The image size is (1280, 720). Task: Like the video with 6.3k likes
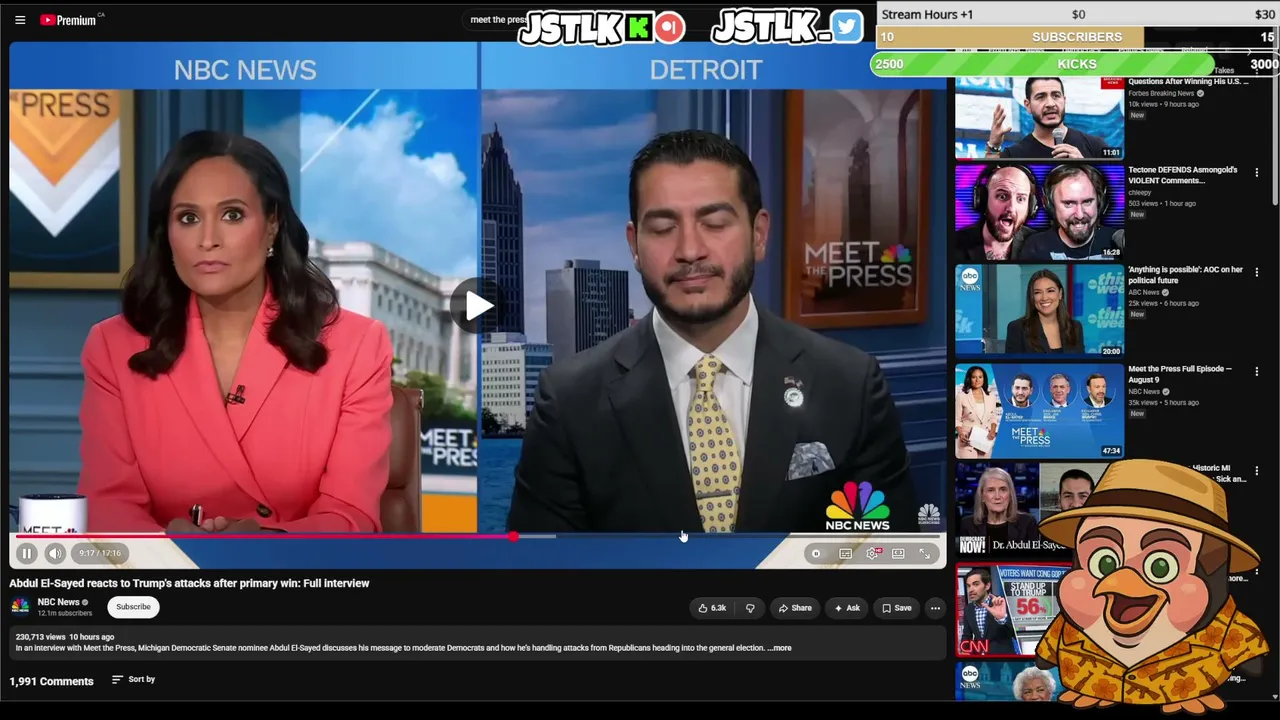tap(712, 608)
